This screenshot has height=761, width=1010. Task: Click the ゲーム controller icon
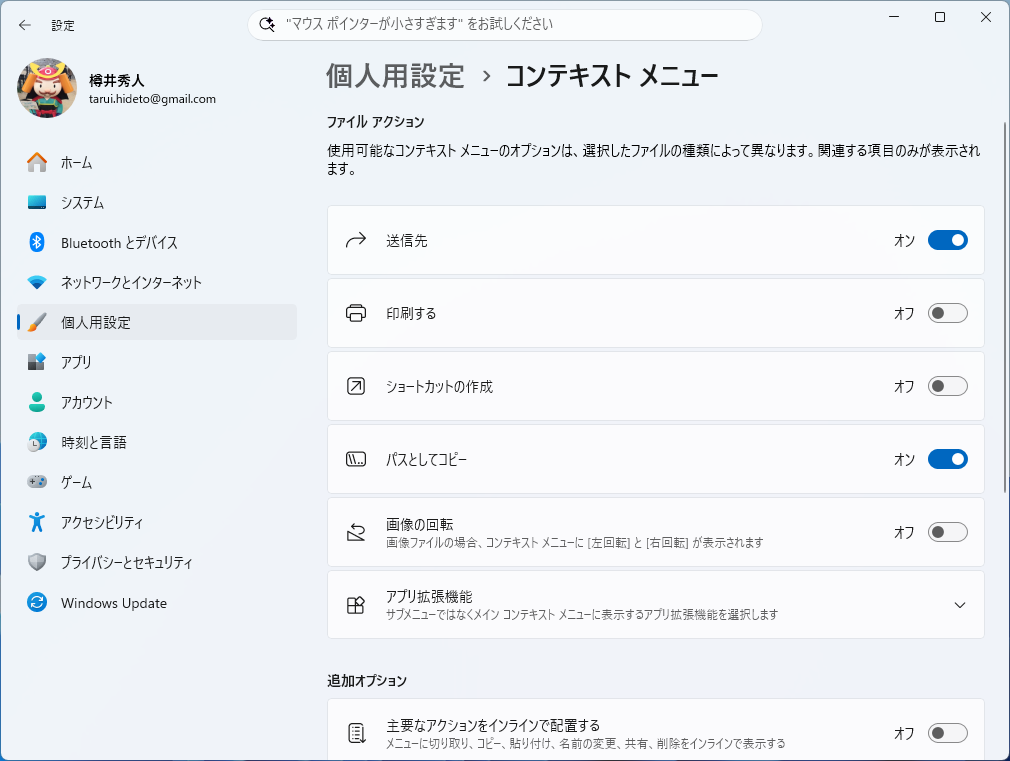coord(37,482)
